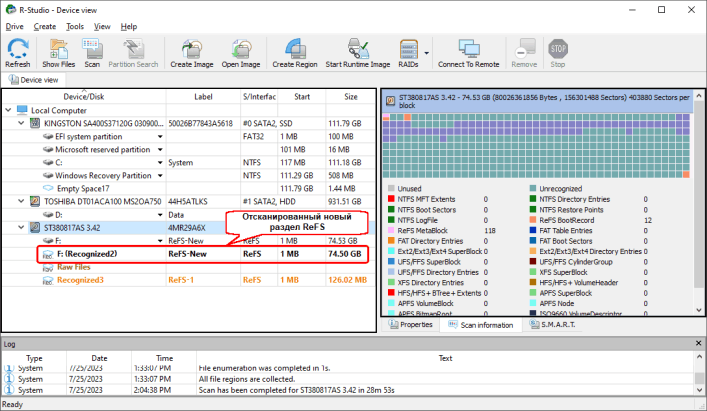
Task: Close the Log panel
Action: 698,343
